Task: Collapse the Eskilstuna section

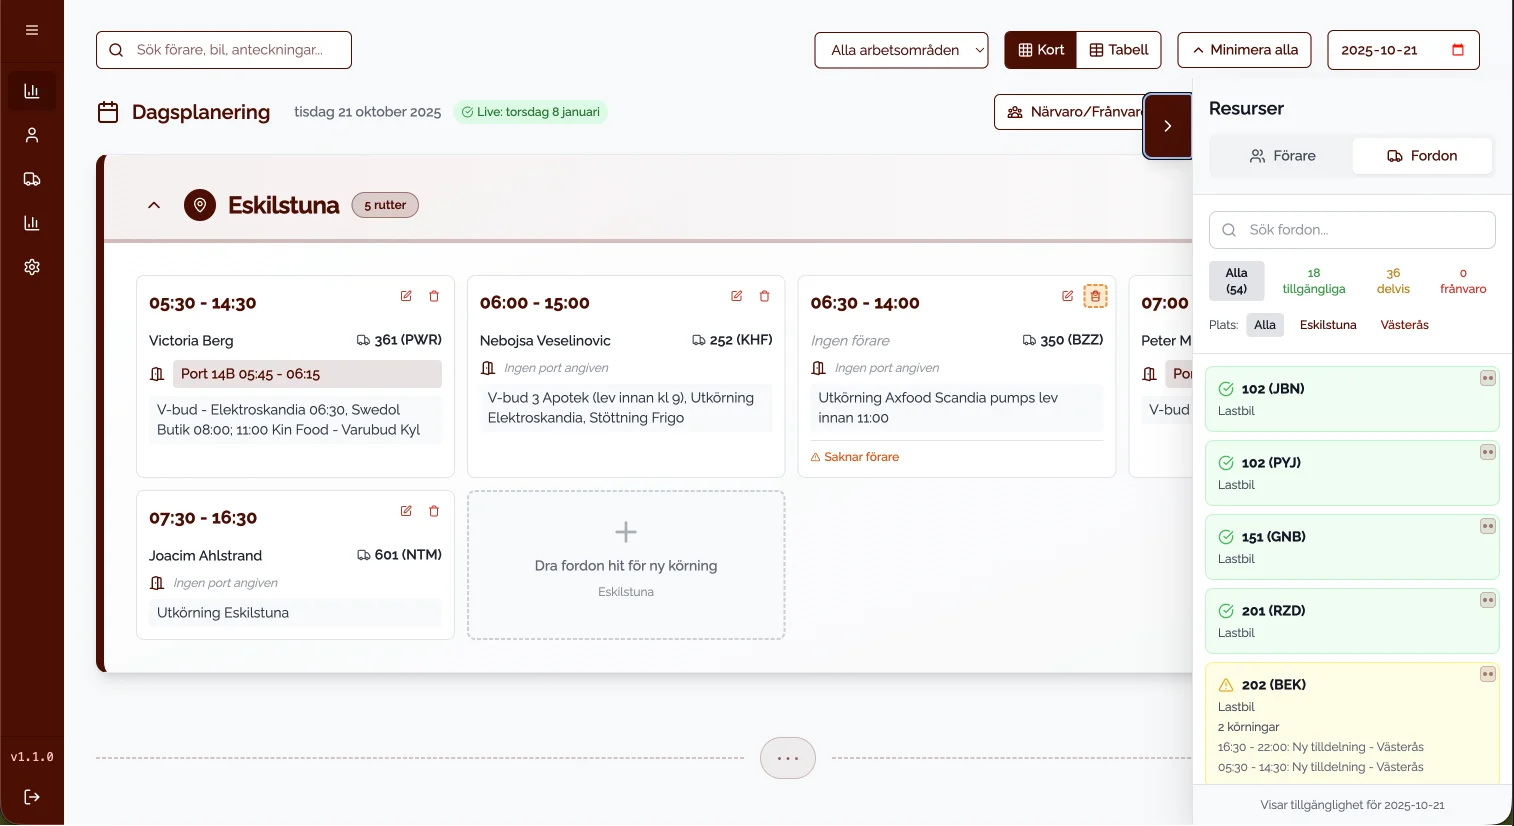Action: point(154,205)
